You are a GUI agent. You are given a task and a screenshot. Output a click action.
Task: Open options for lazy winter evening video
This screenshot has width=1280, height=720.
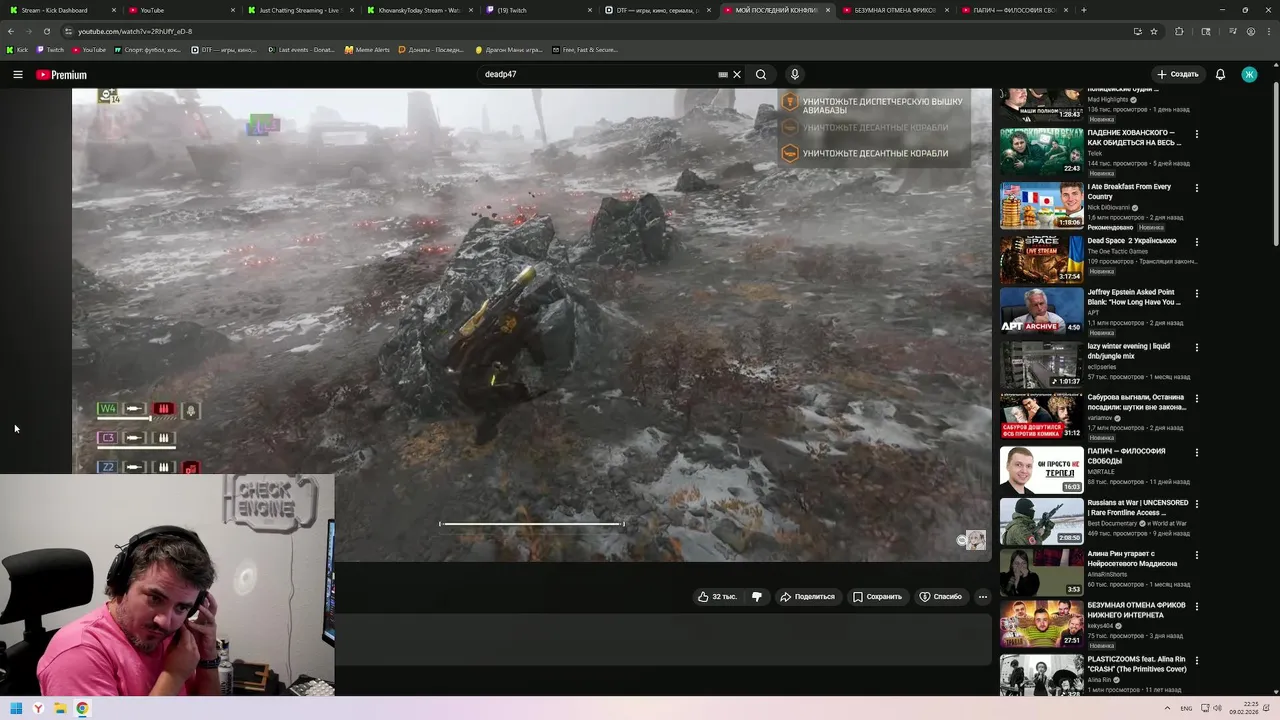(x=1197, y=348)
